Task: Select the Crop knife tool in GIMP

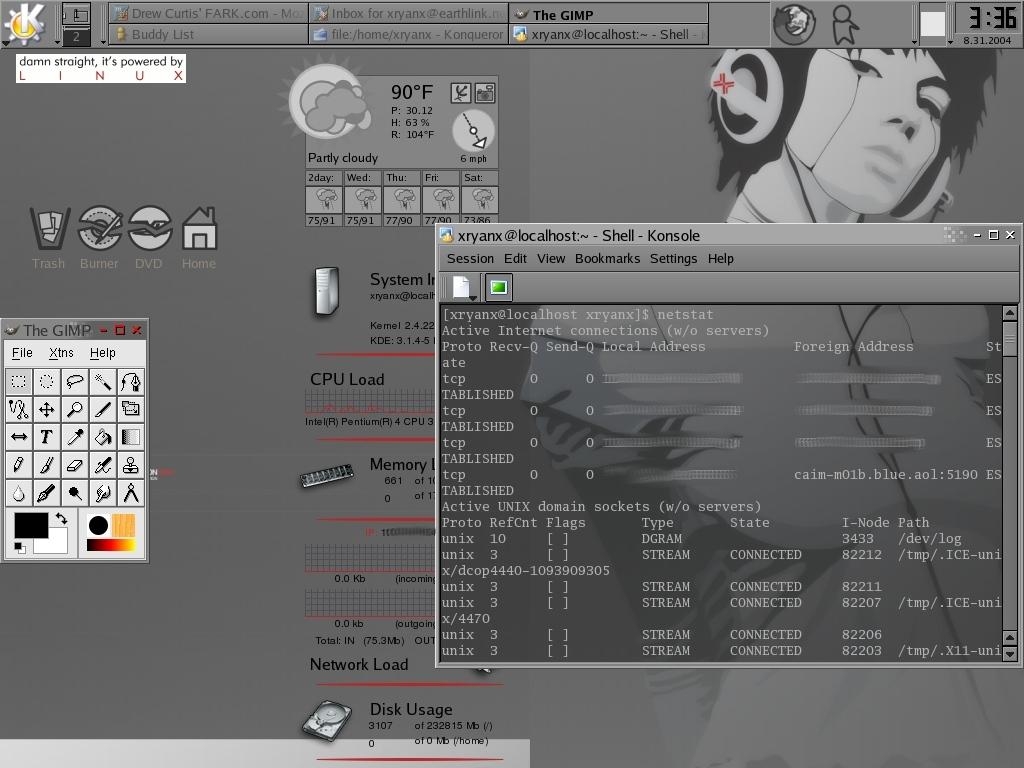Action: (103, 409)
